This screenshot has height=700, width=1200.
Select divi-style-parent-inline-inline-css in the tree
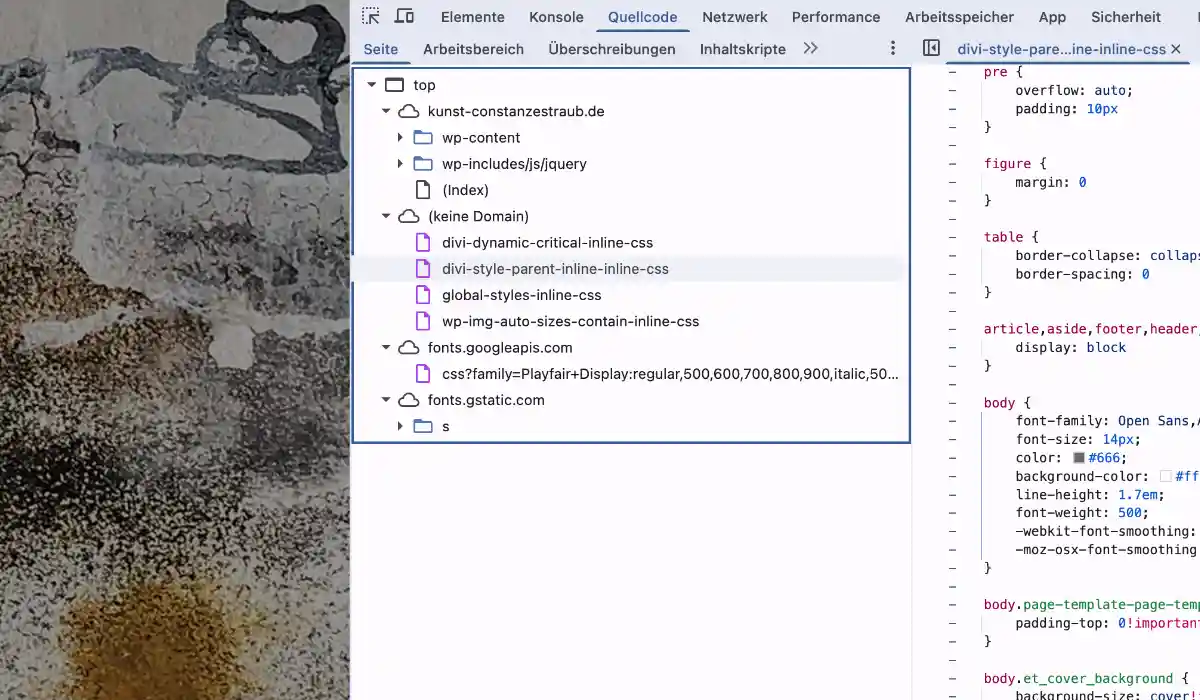point(555,269)
